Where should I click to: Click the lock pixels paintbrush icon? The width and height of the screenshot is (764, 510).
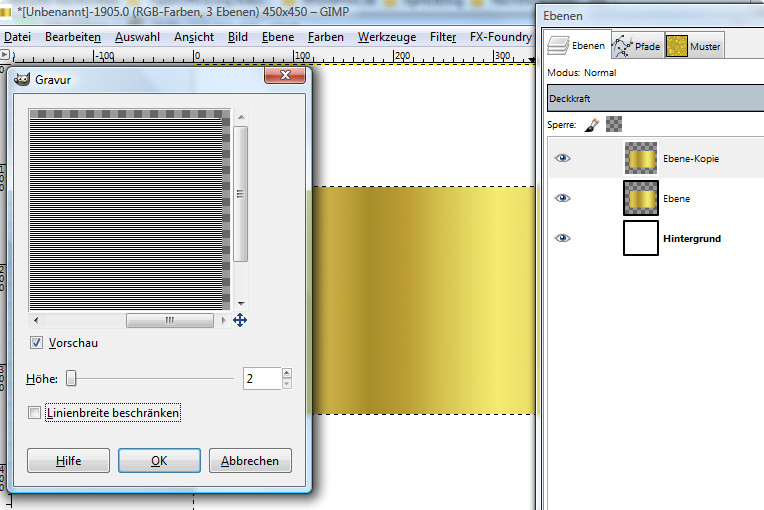click(592, 125)
